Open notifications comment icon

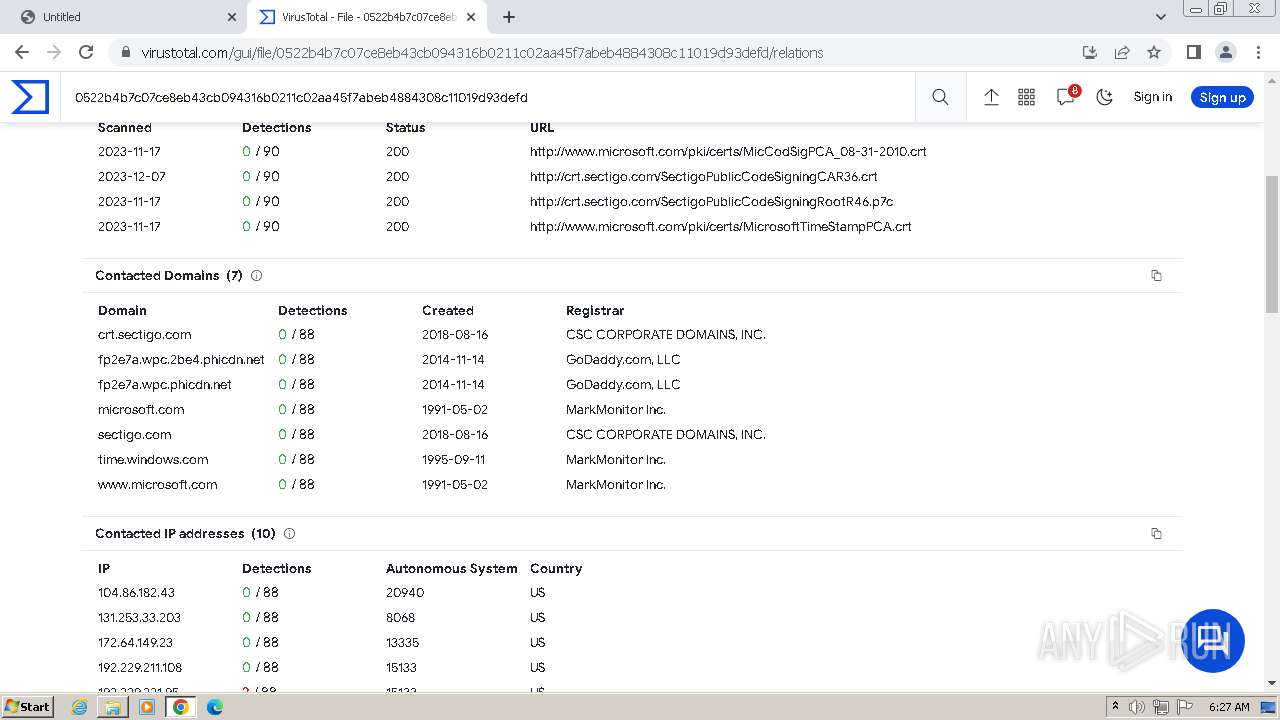pos(1066,97)
